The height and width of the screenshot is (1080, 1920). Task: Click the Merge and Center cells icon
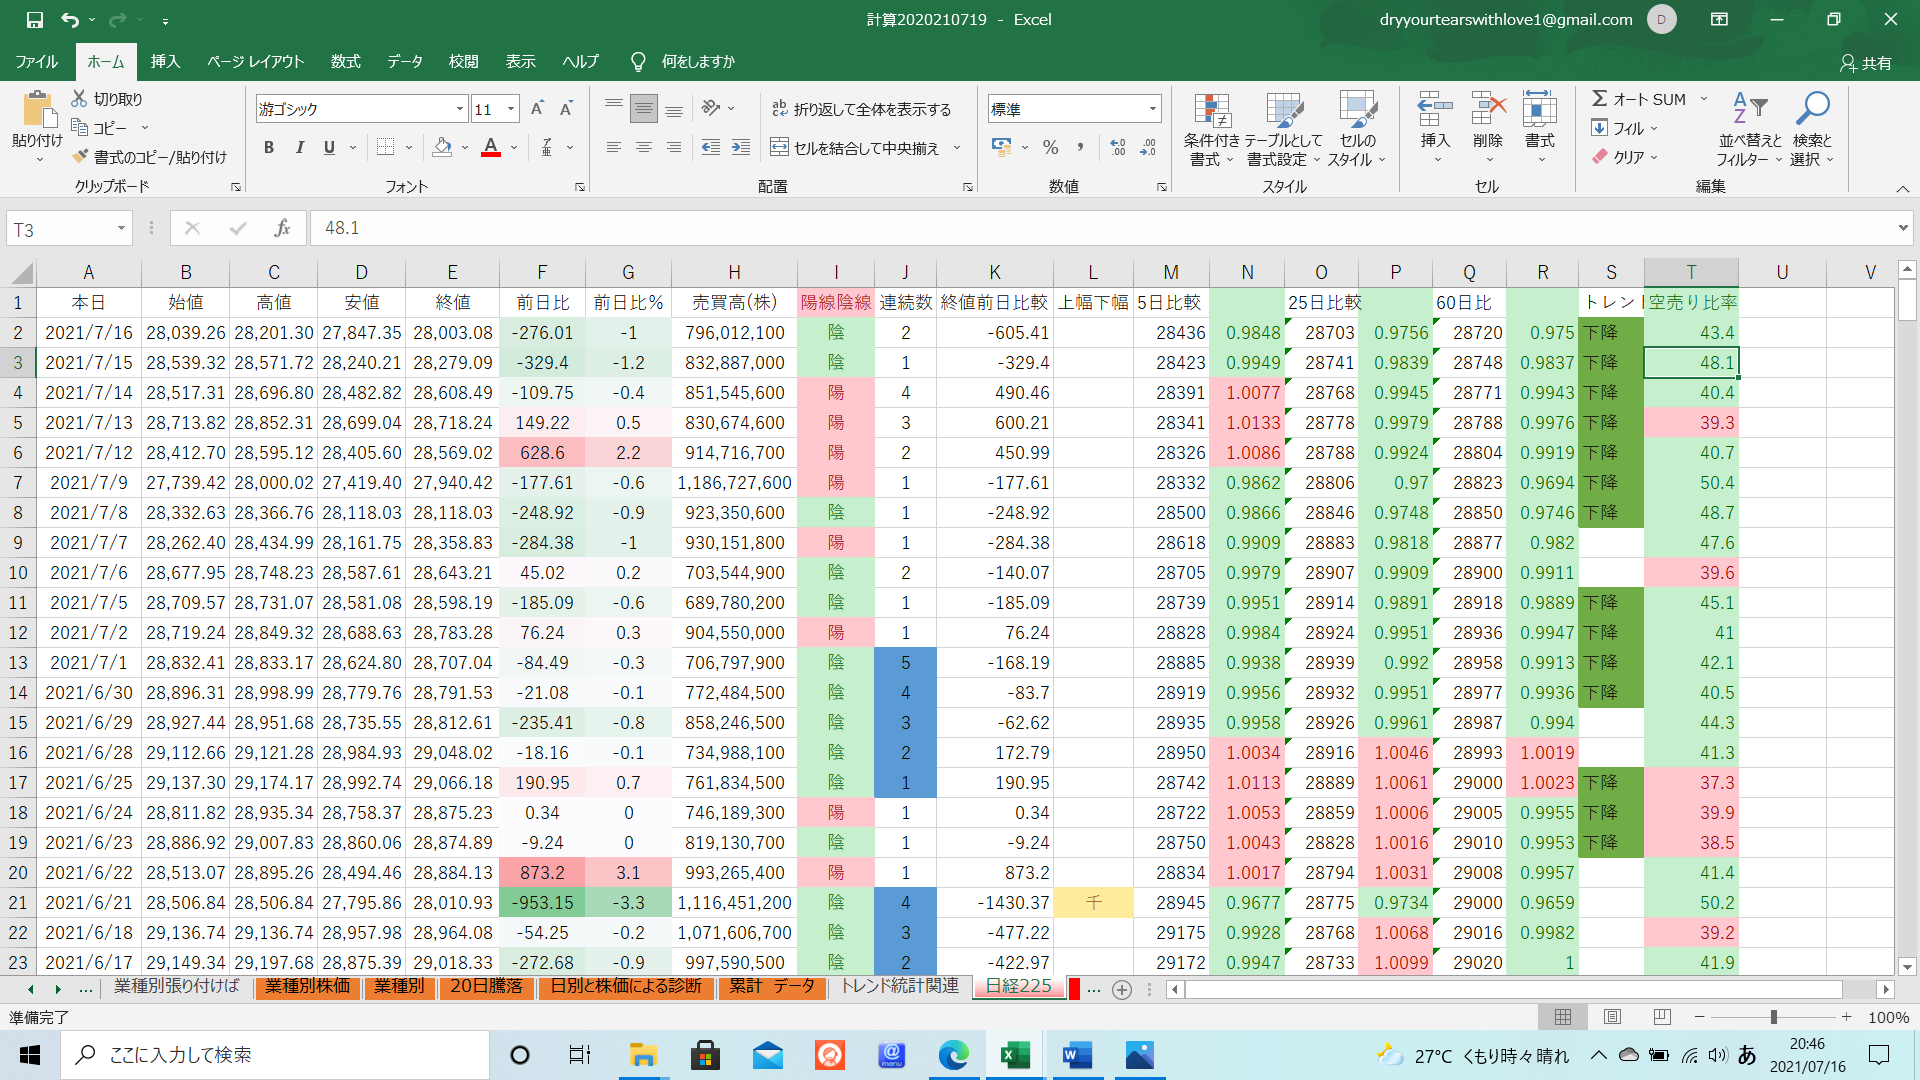click(779, 148)
